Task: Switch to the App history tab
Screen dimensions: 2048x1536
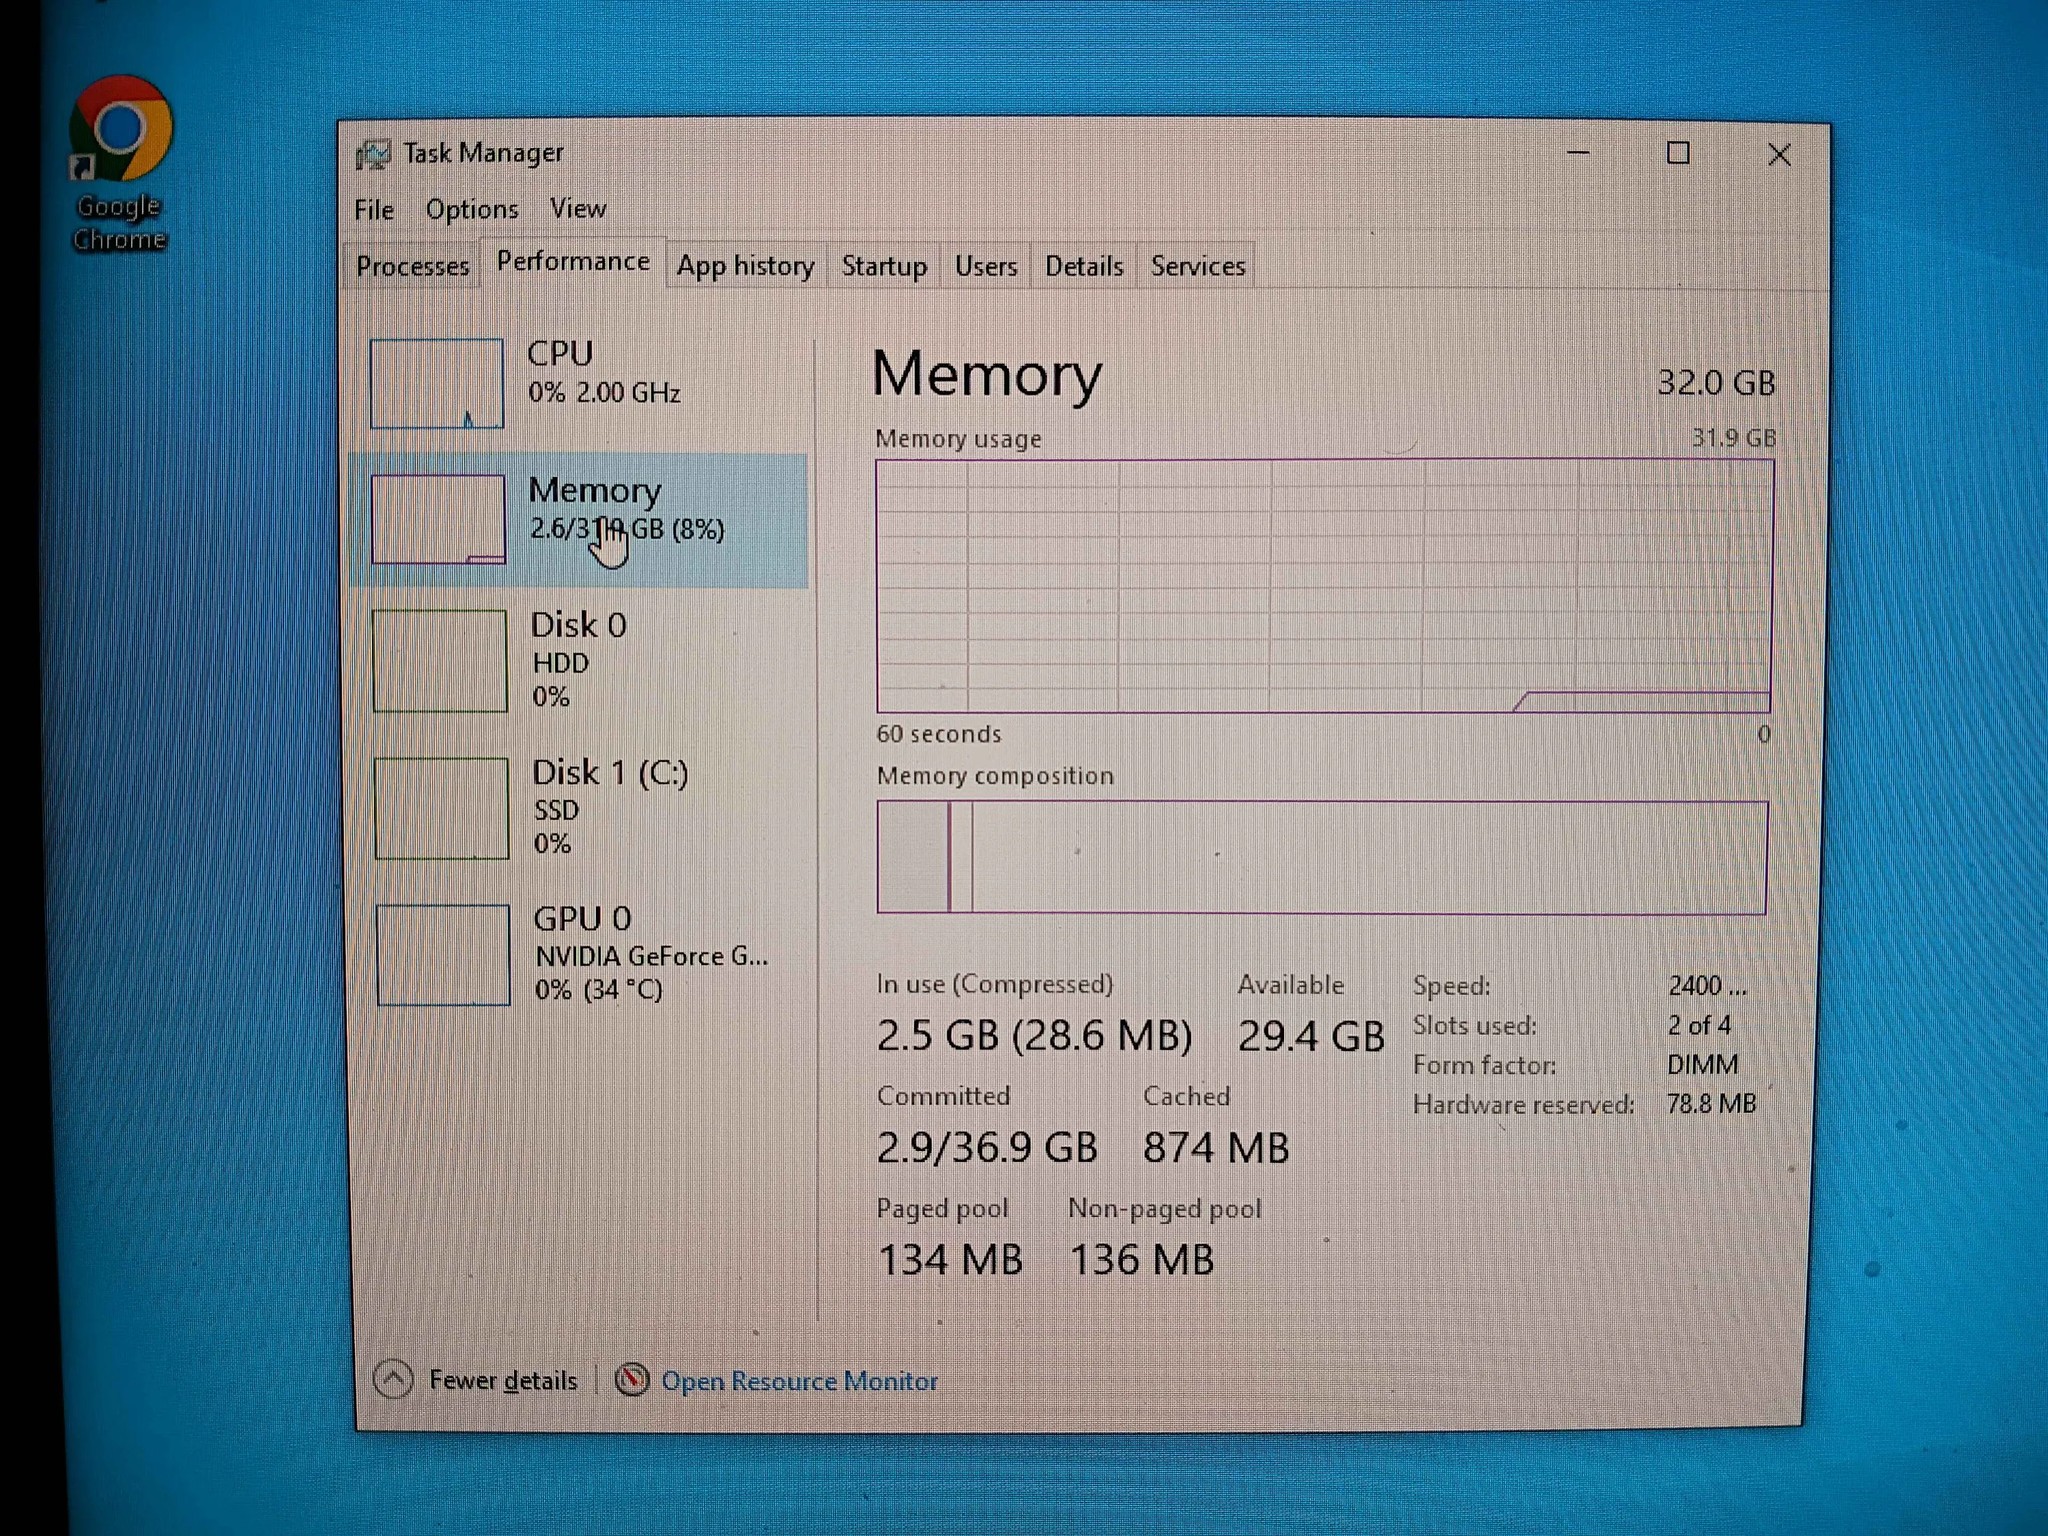Action: (x=746, y=266)
